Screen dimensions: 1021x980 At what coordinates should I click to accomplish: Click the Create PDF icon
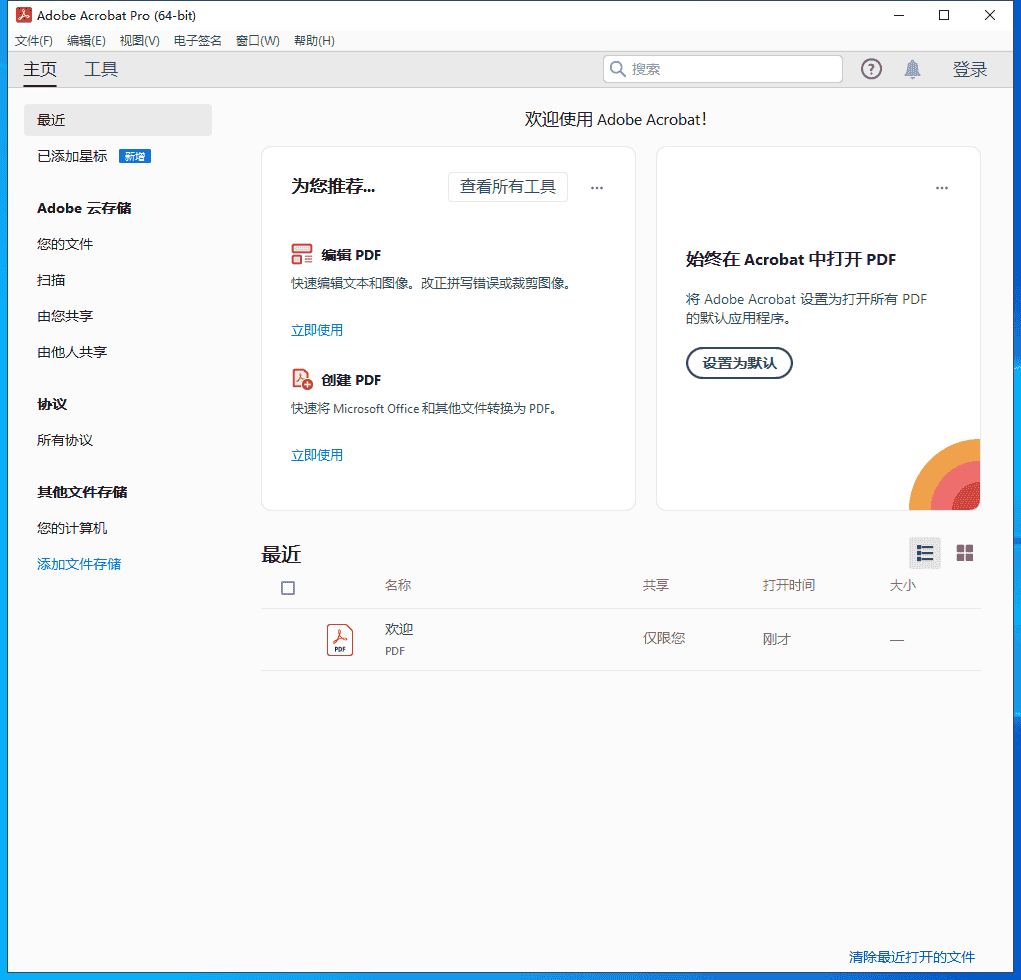pyautogui.click(x=302, y=379)
